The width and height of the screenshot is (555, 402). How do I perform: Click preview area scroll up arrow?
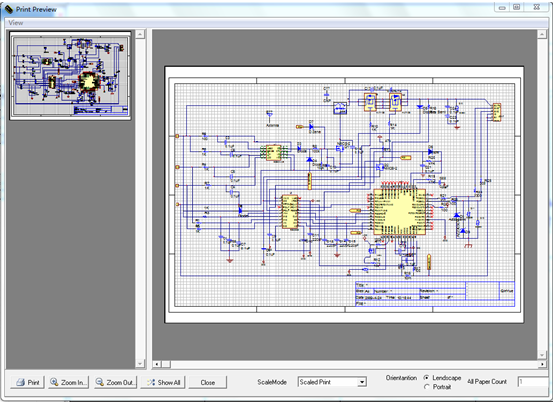click(x=542, y=34)
